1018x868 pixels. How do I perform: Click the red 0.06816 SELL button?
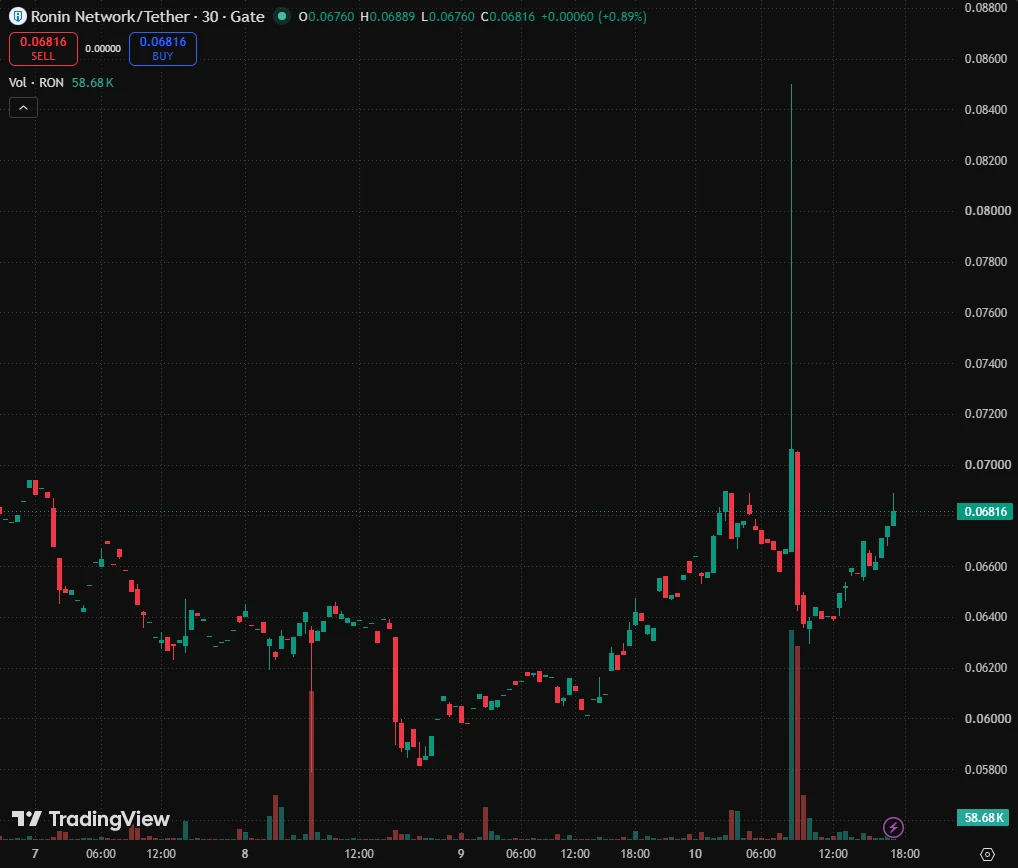pos(43,49)
